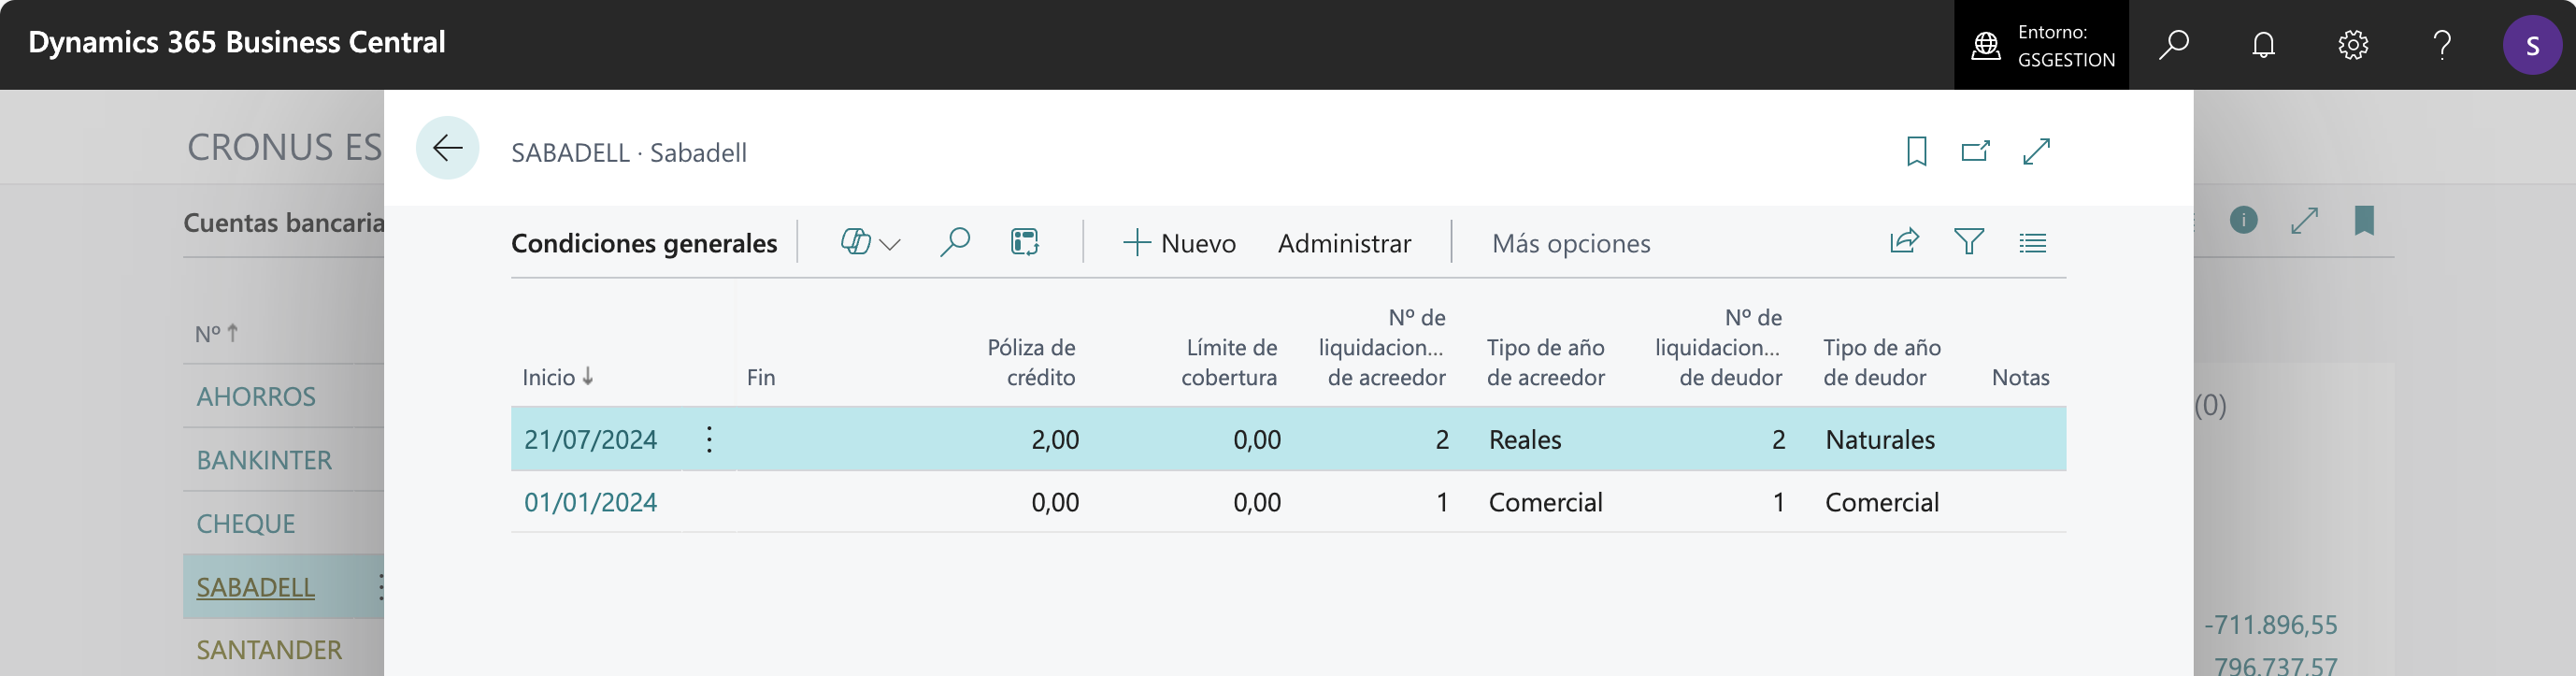2576x676 pixels.
Task: Open AHORROS bank account in background list
Action: [x=255, y=396]
